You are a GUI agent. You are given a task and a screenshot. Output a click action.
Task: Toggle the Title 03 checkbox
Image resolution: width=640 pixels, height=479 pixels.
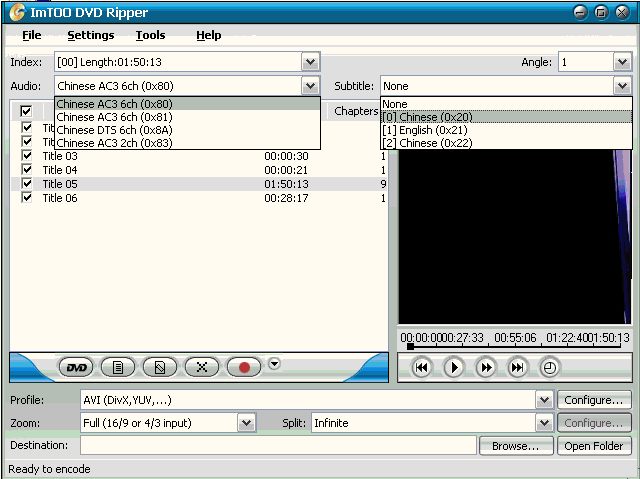27,156
